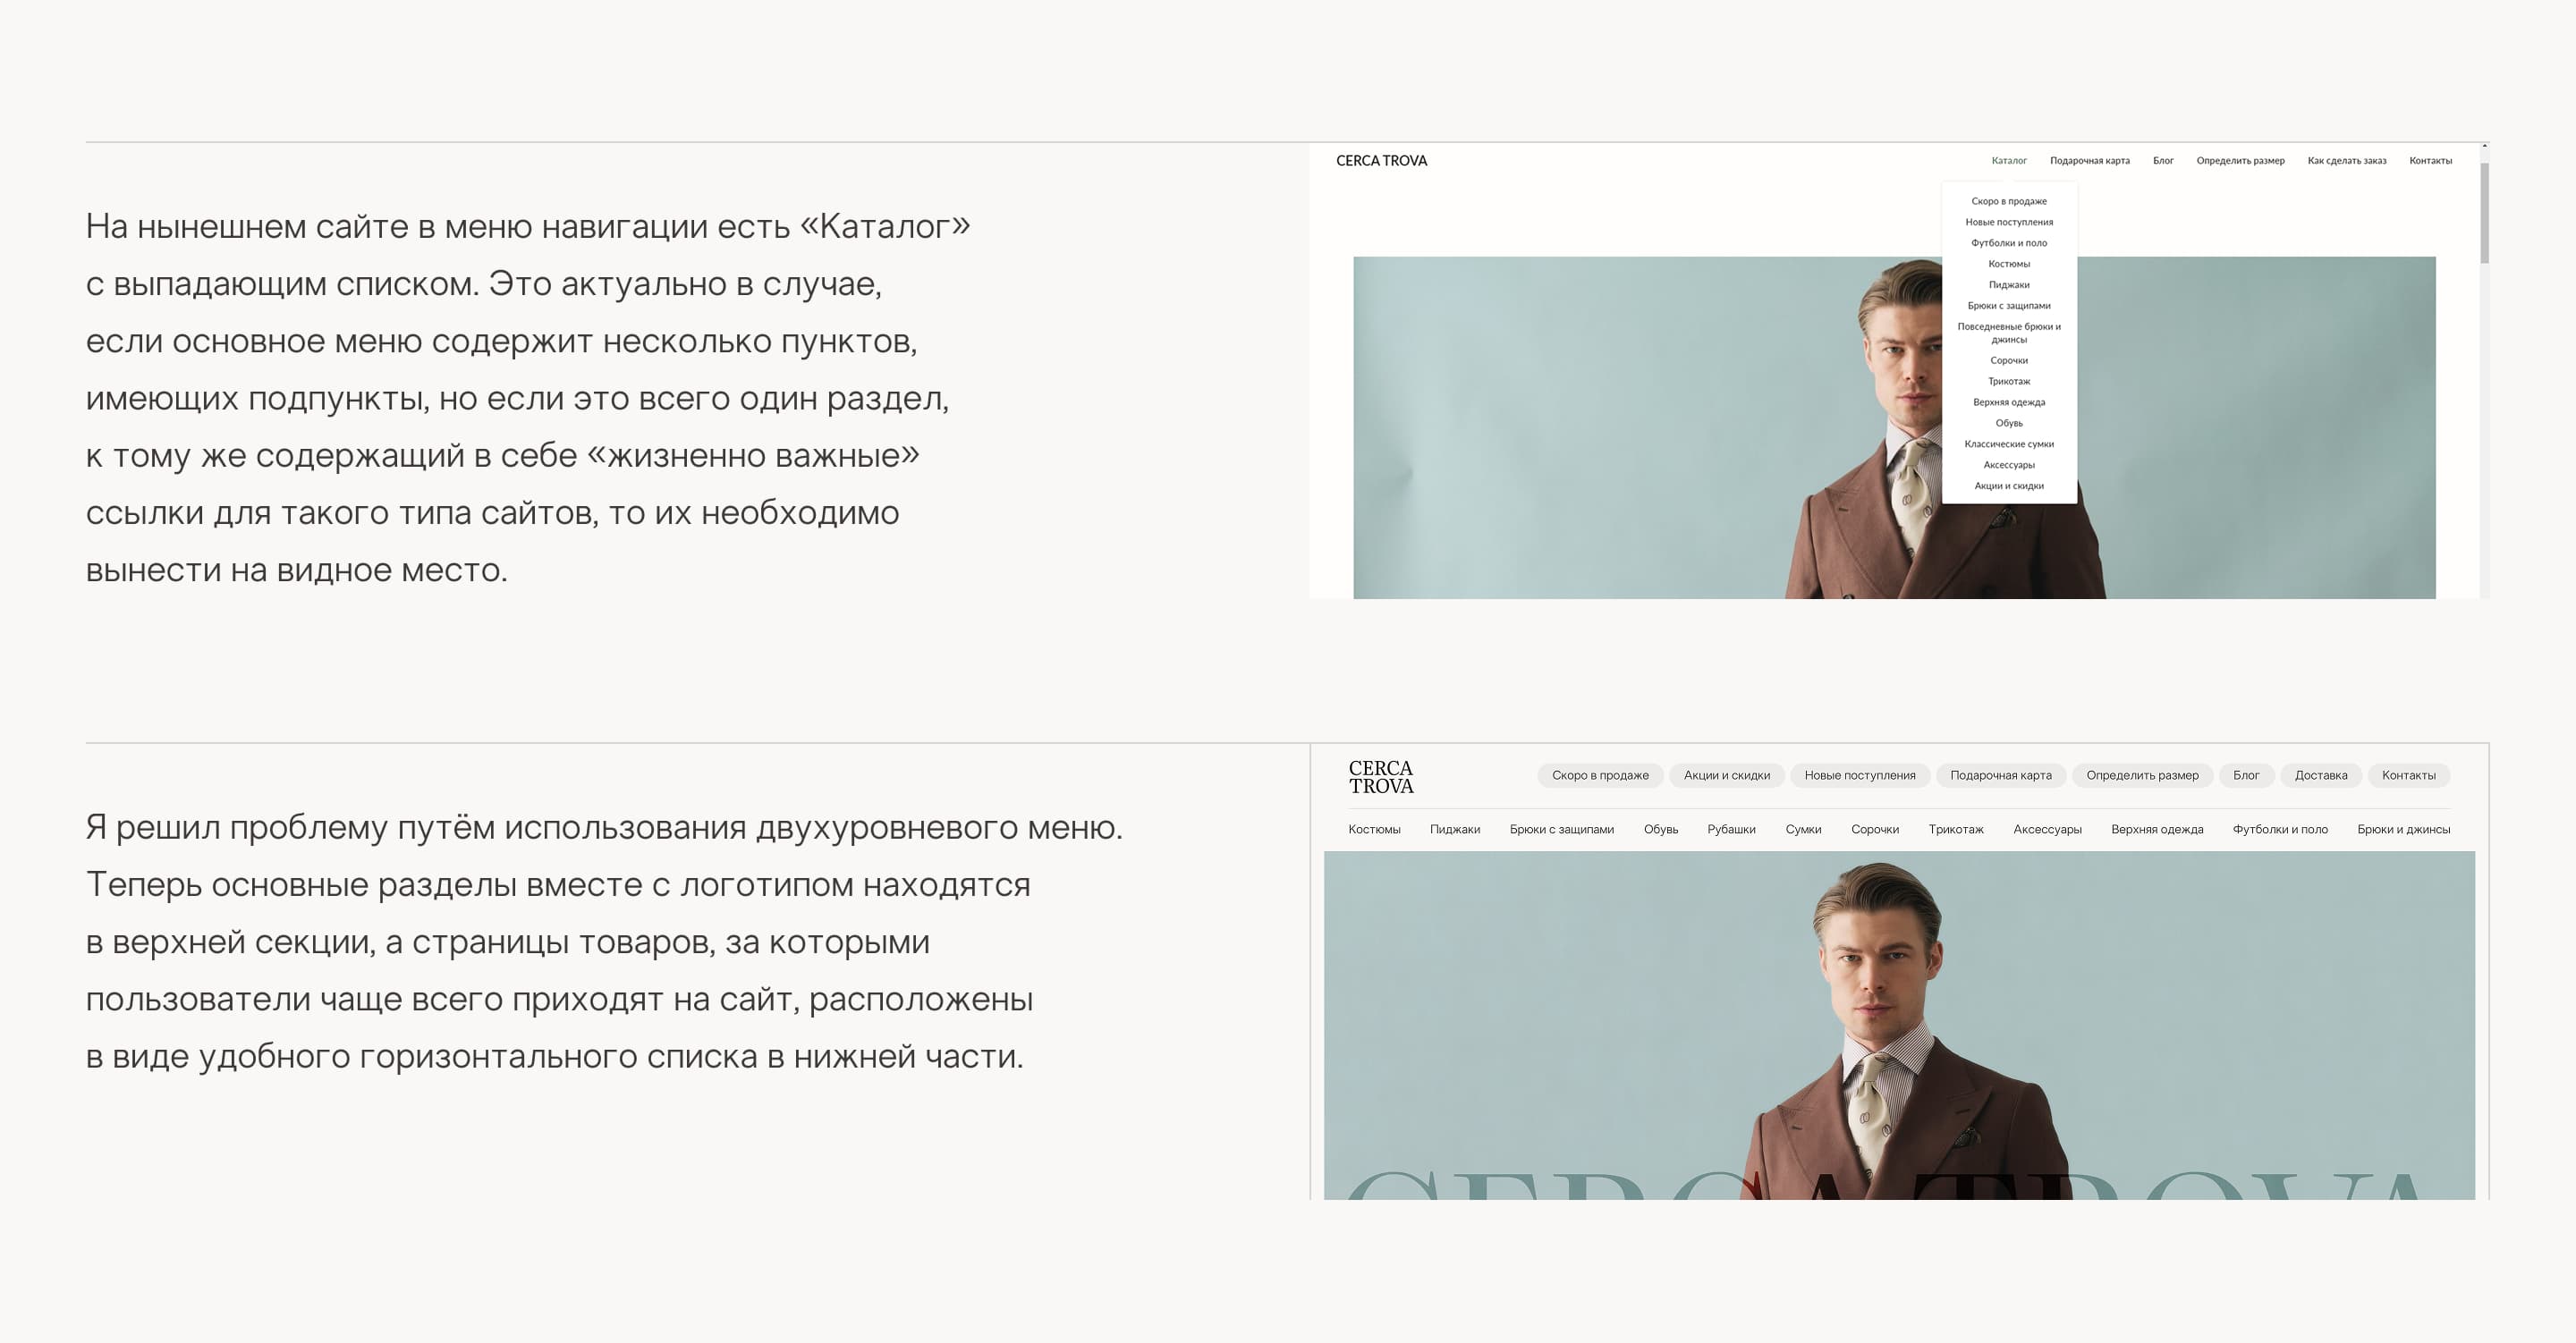Click Футболки и поло category
Image resolution: width=2576 pixels, height=1343 pixels.
click(2279, 829)
